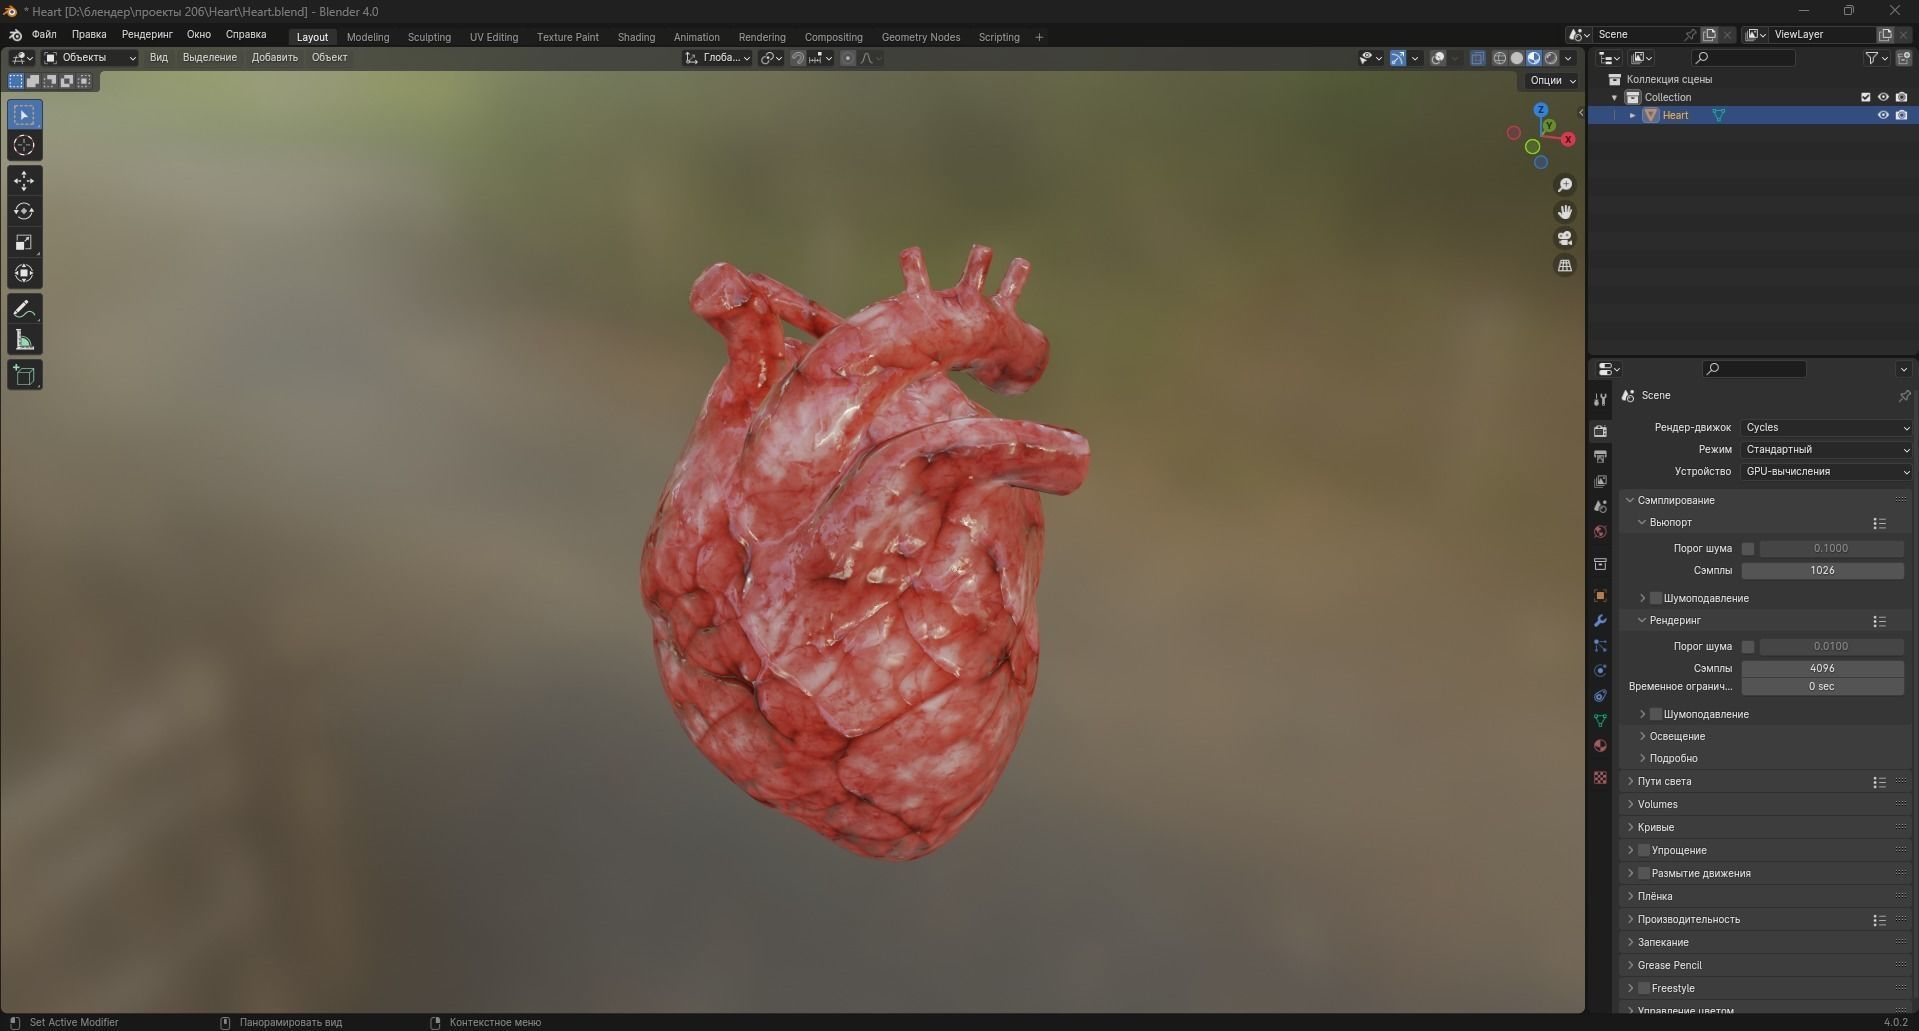
Task: Enable Freestyle checkbox
Action: point(1643,988)
